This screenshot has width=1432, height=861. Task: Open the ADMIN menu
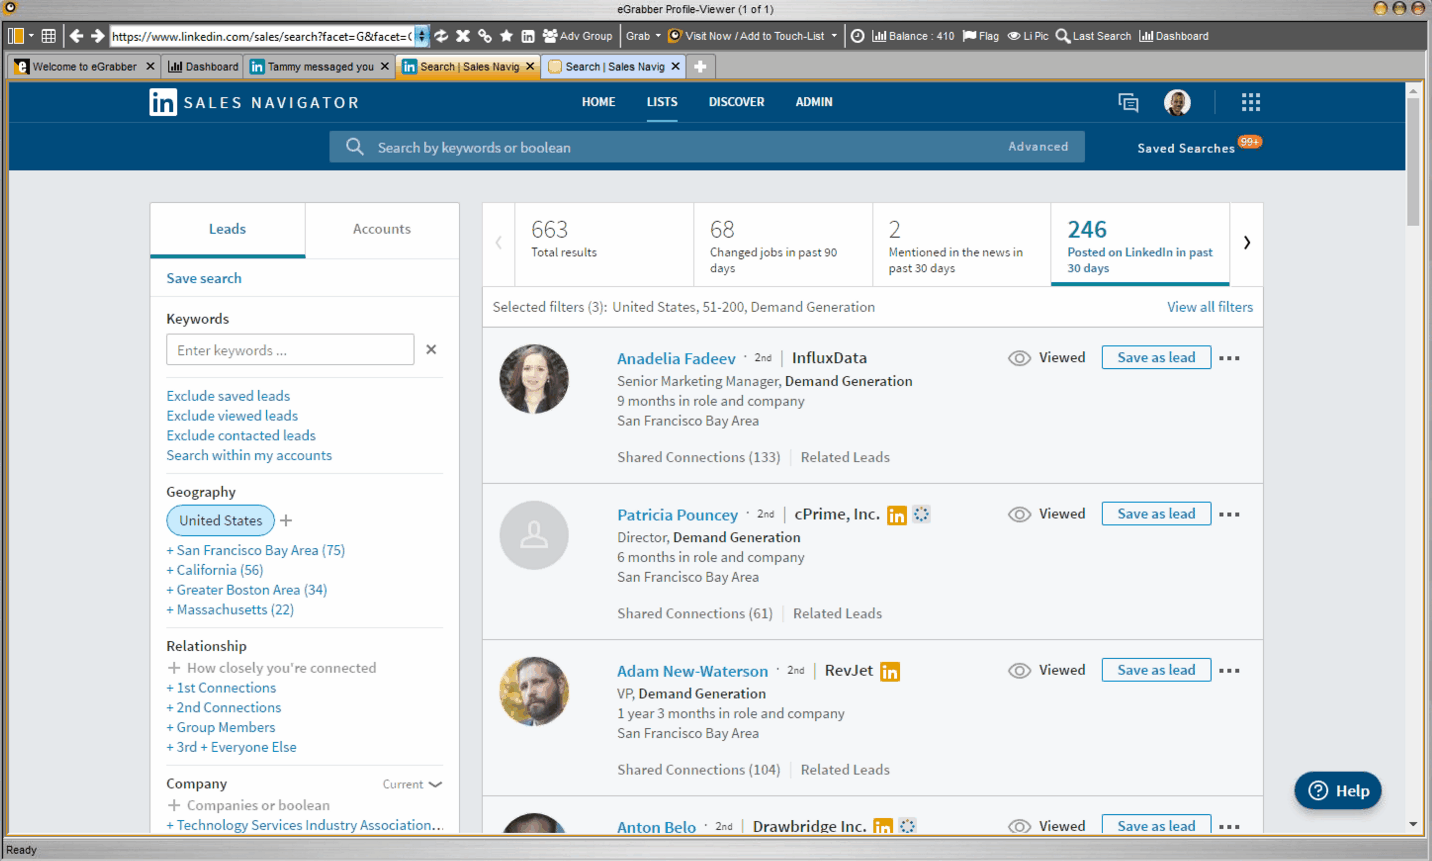click(x=814, y=102)
